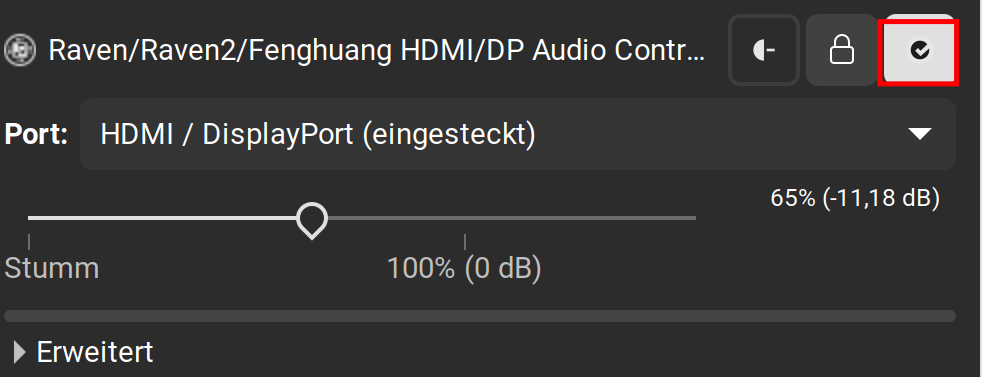Click the Stumm label under the slider

pos(52,269)
